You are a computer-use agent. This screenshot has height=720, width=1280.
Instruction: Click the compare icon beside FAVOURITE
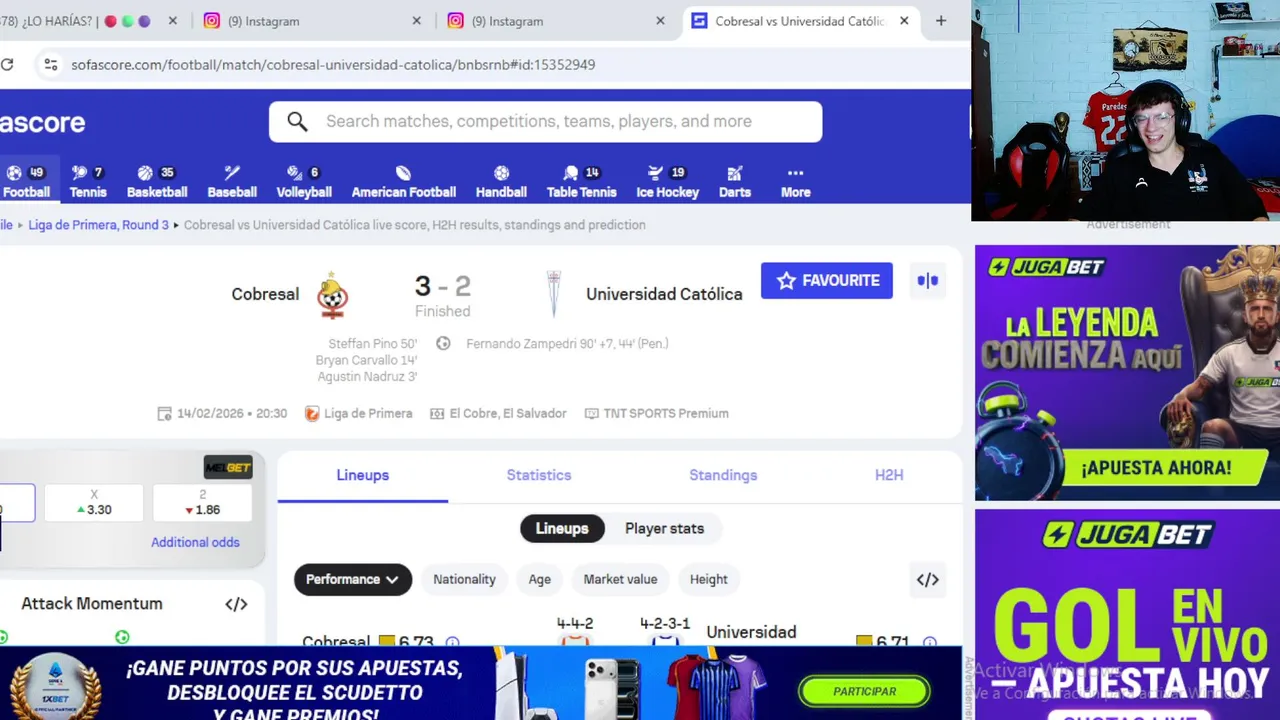point(928,281)
